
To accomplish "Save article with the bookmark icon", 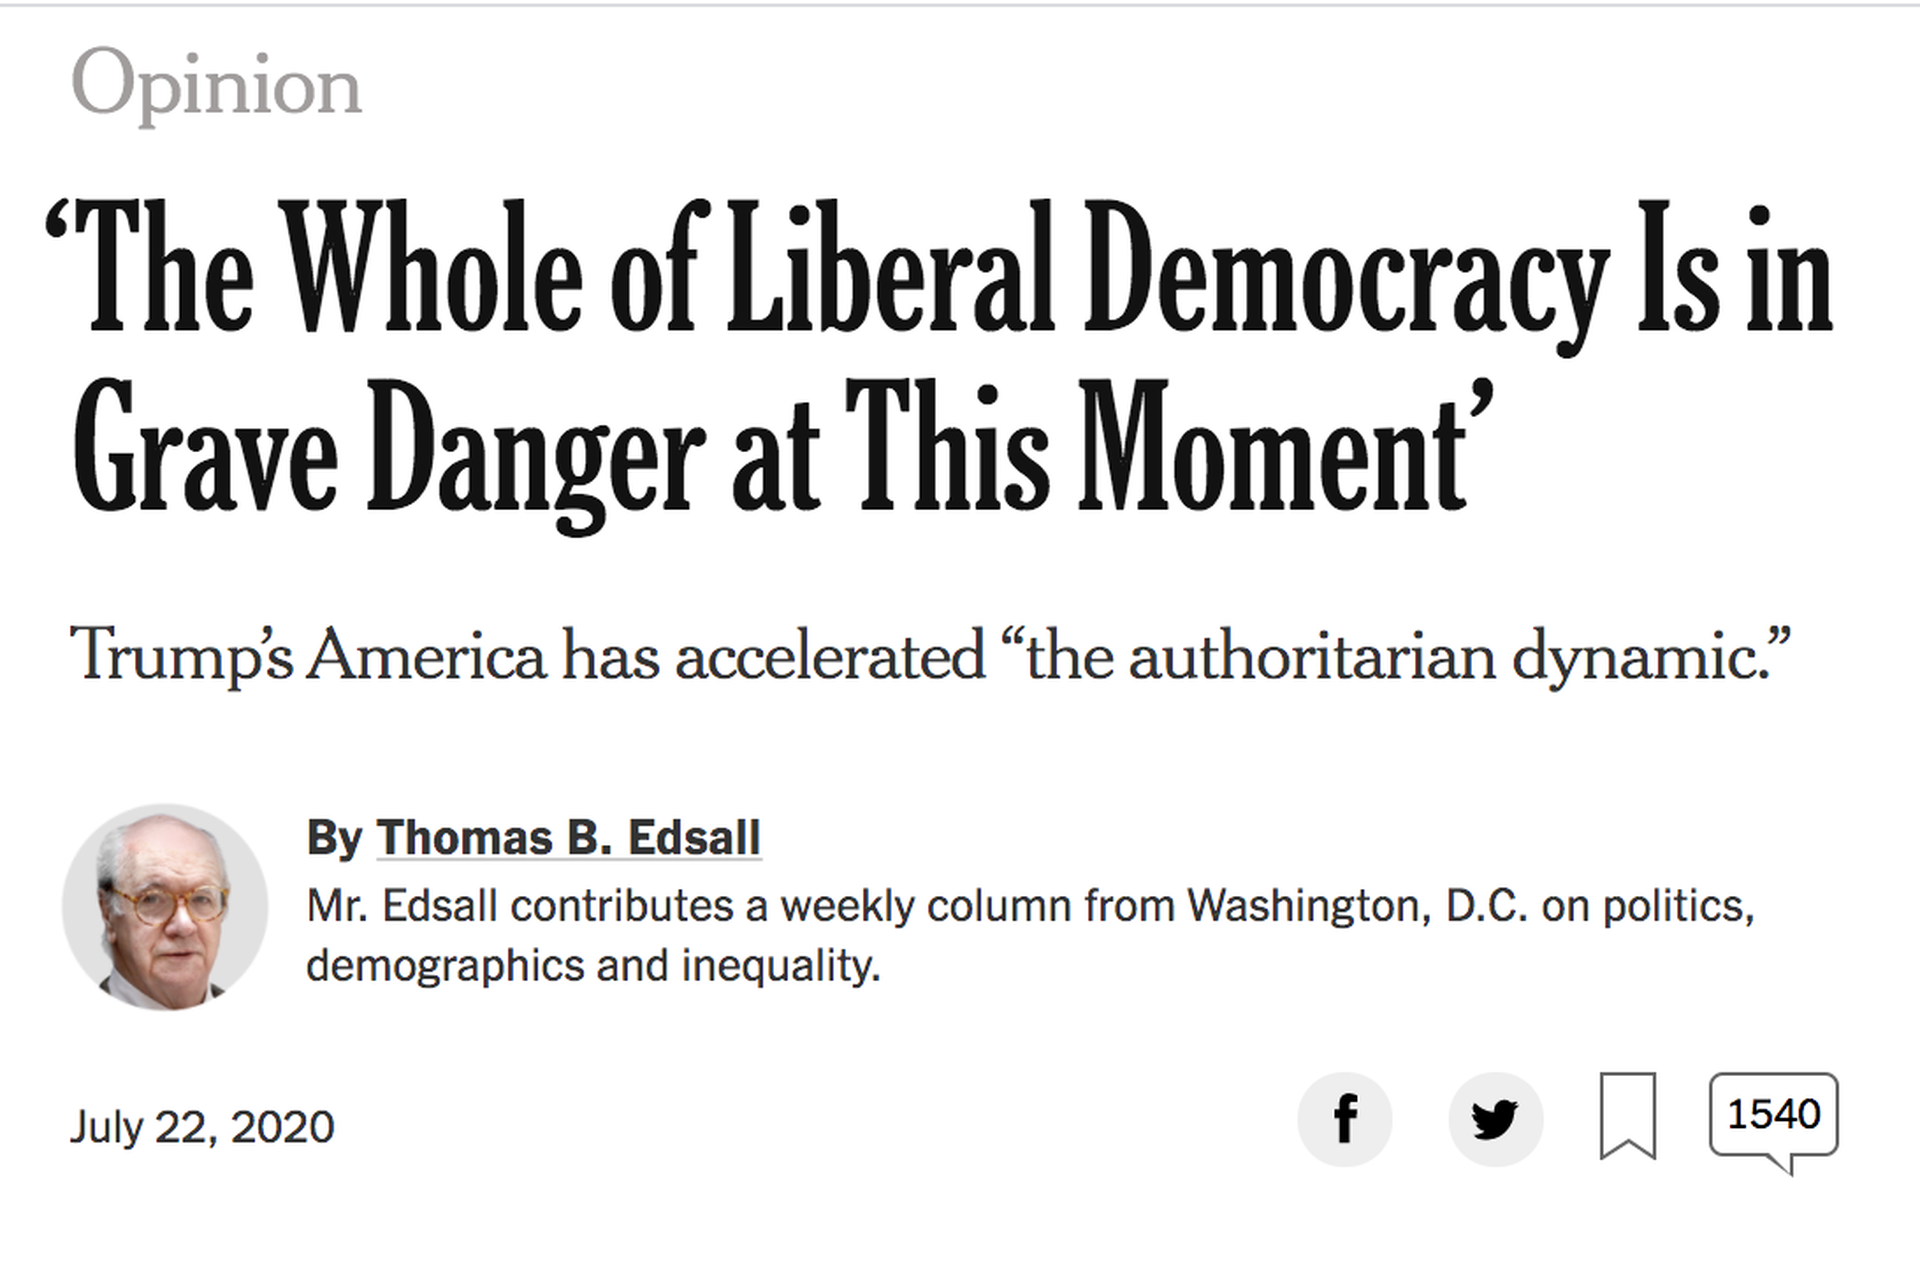I will pos(1628,1117).
